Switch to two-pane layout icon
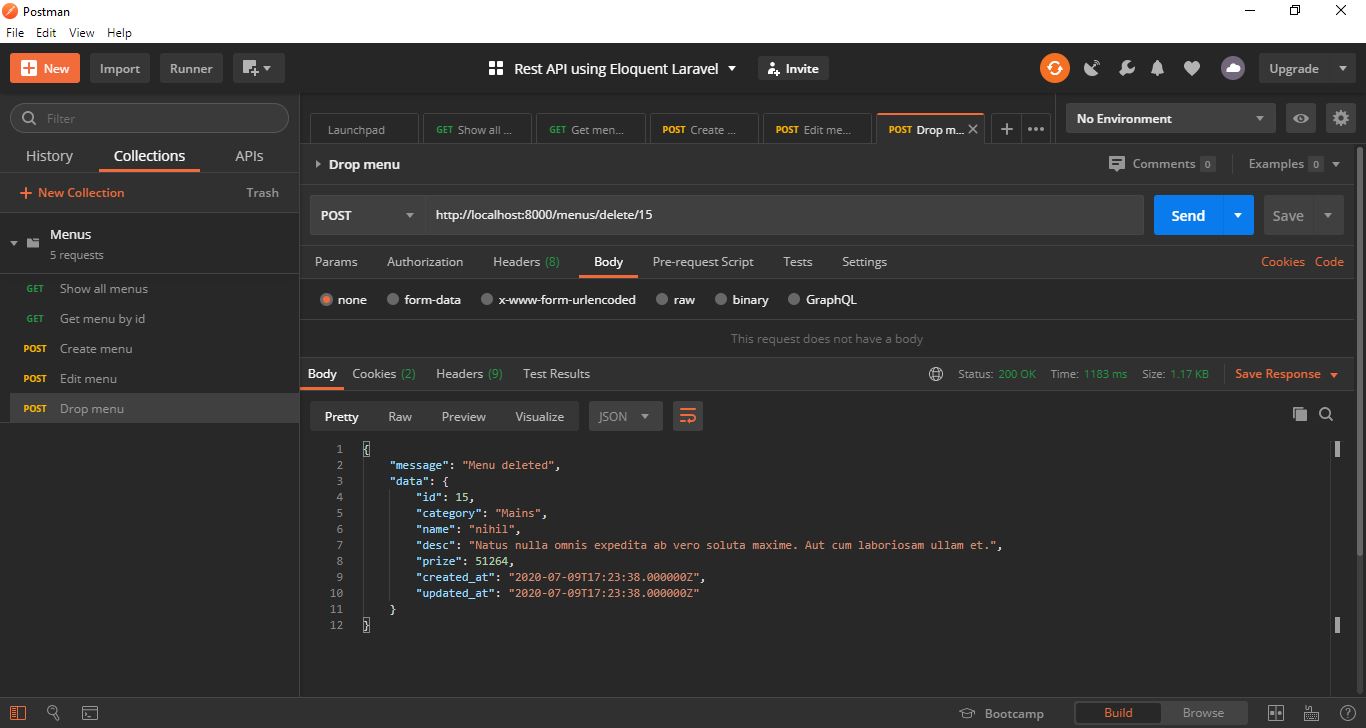Image resolution: width=1366 pixels, height=728 pixels. coord(1275,713)
